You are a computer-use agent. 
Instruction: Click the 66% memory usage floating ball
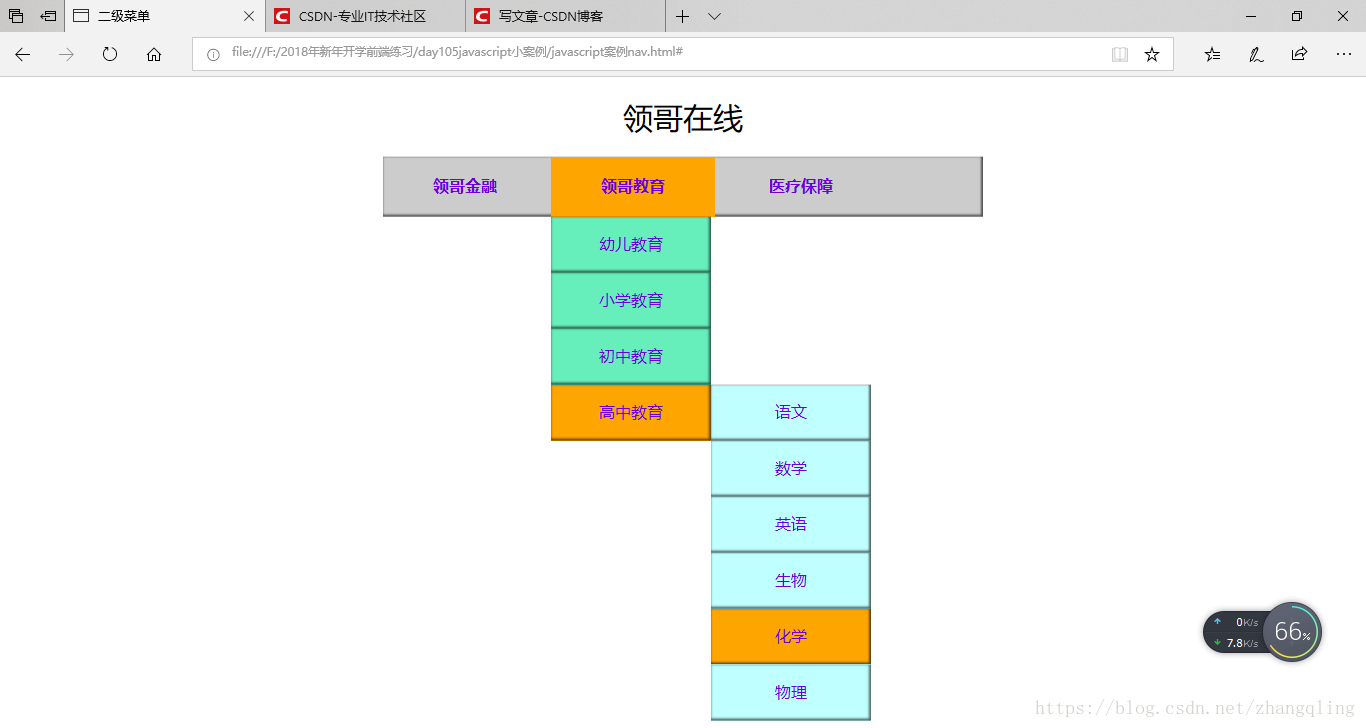pyautogui.click(x=1292, y=632)
